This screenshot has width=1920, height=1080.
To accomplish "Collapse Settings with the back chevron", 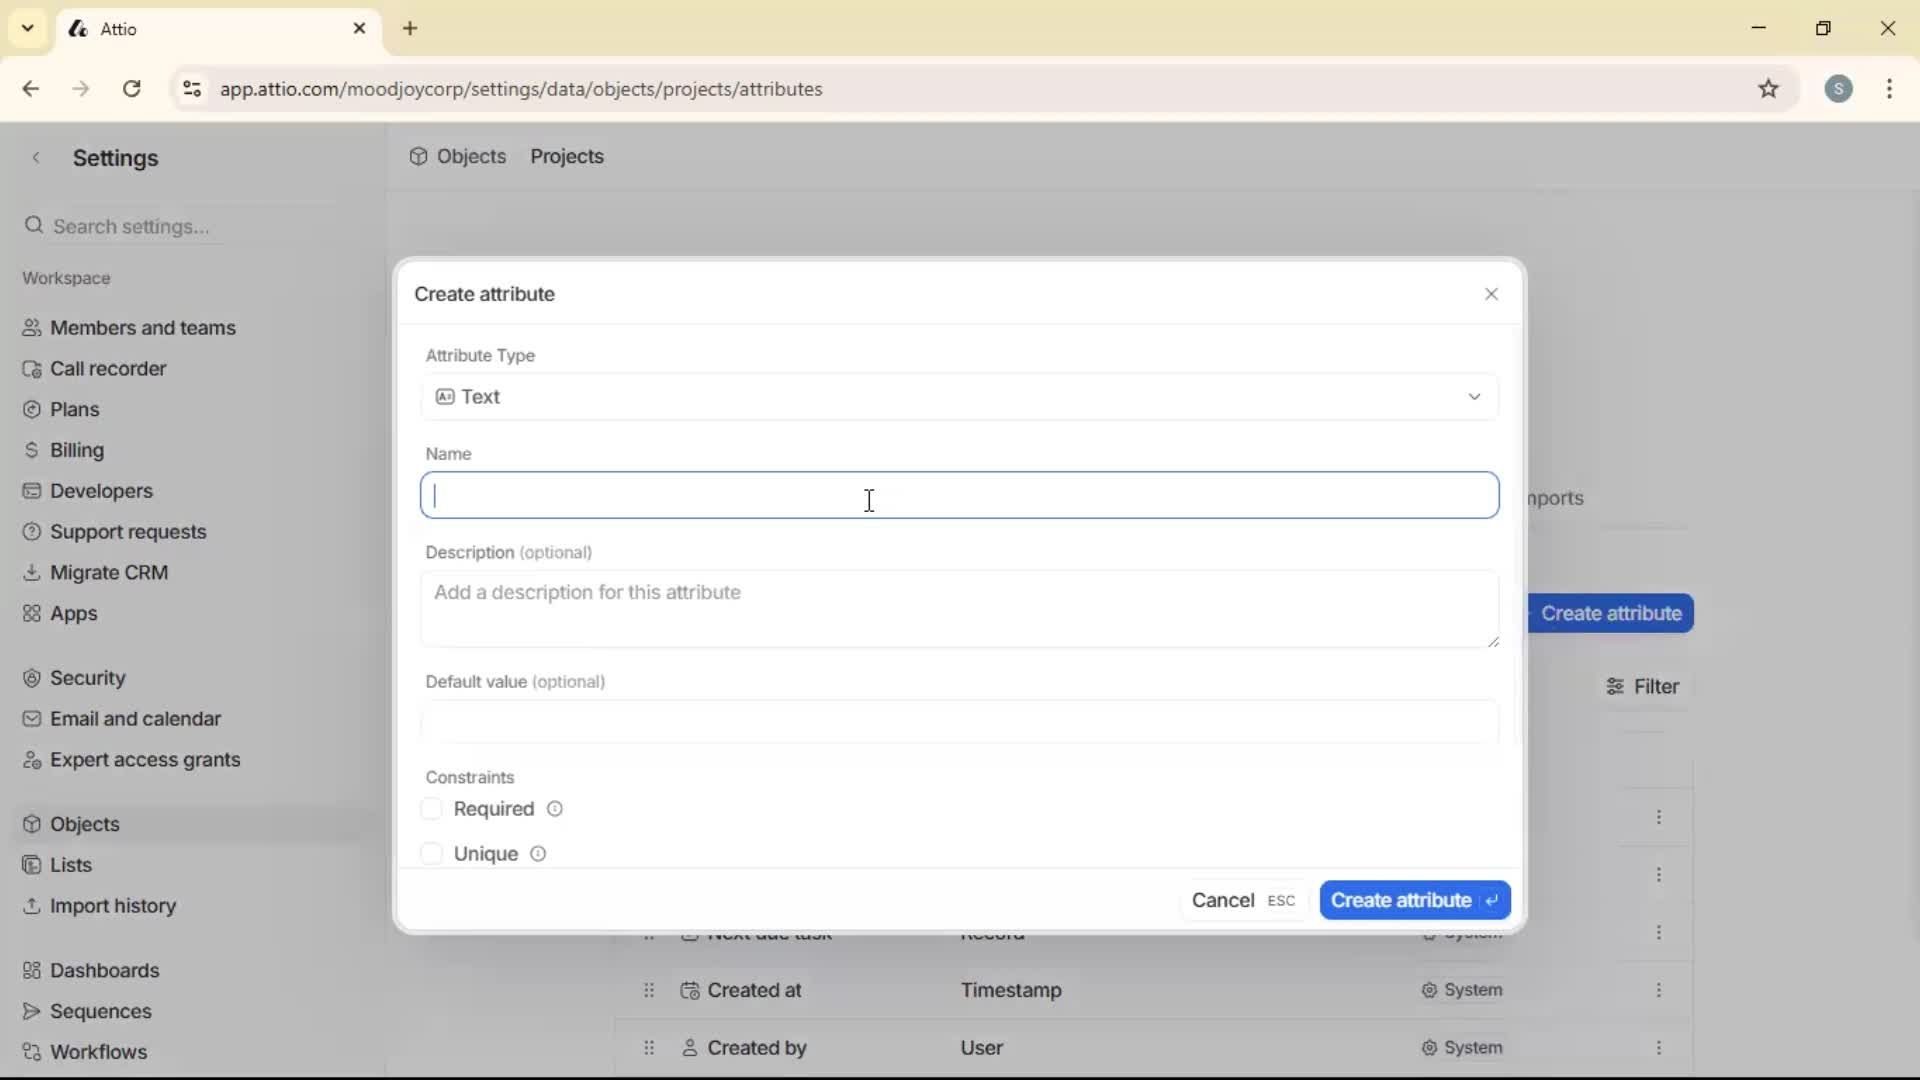I will (x=36, y=157).
